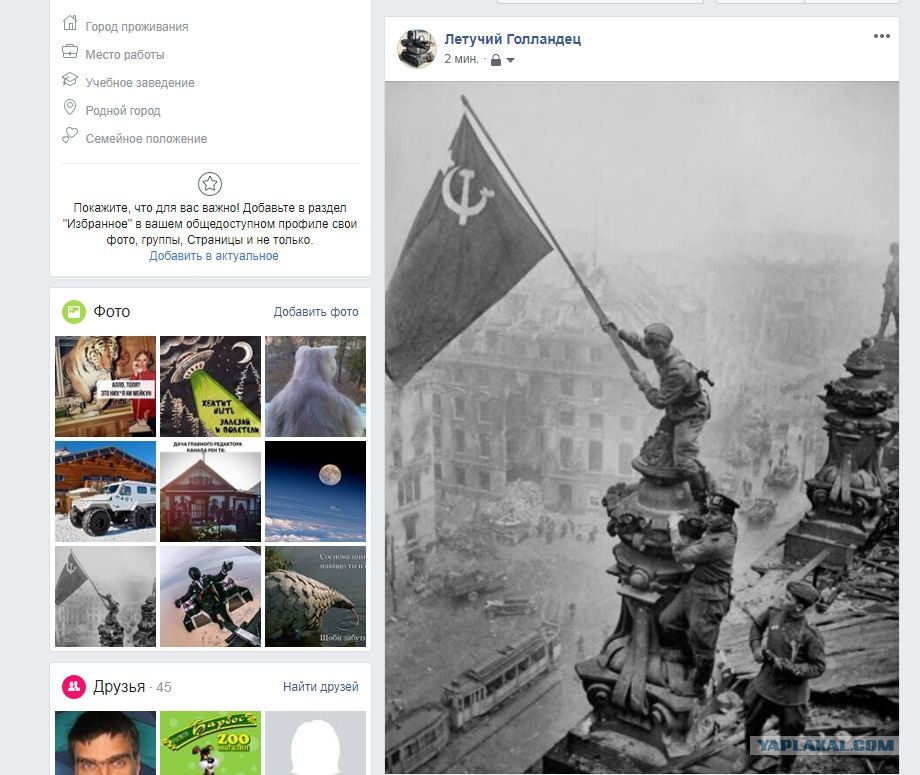The image size is (920, 775).
Task: Open the Фото section heading
Action: point(111,312)
